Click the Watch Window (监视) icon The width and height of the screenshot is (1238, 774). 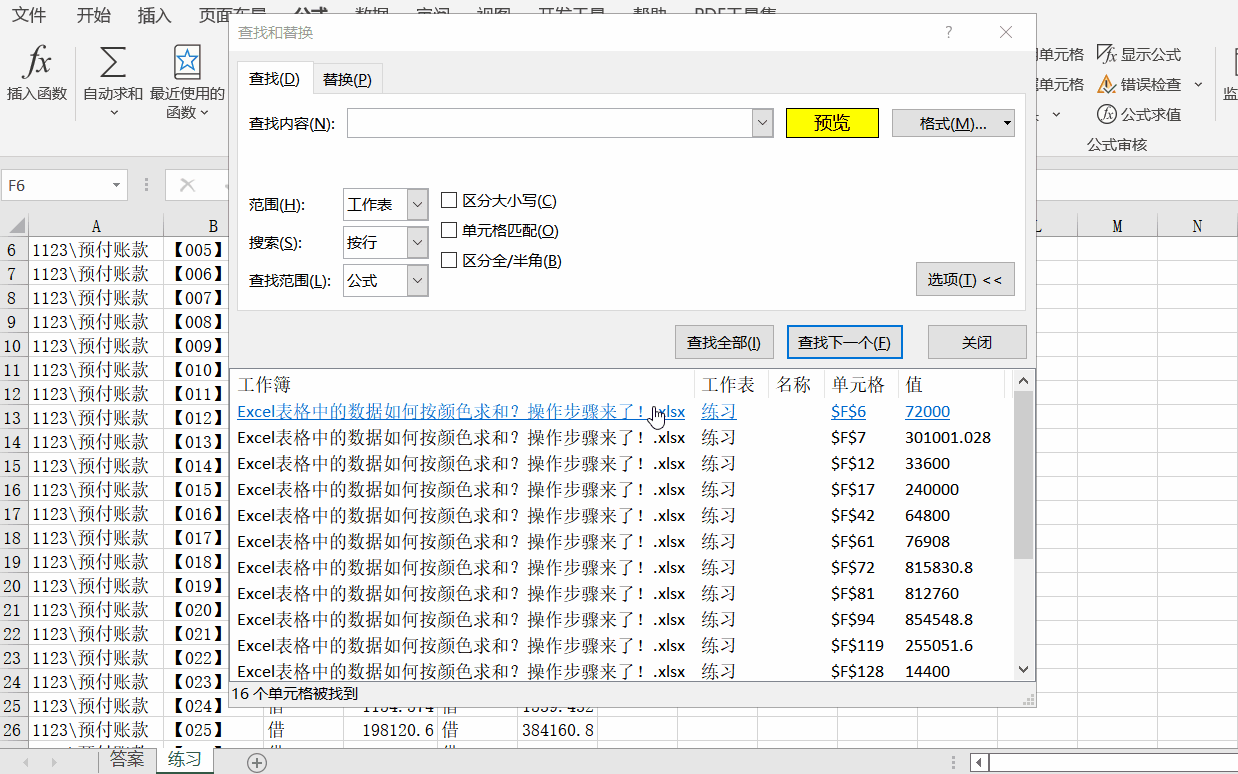coord(1230,80)
